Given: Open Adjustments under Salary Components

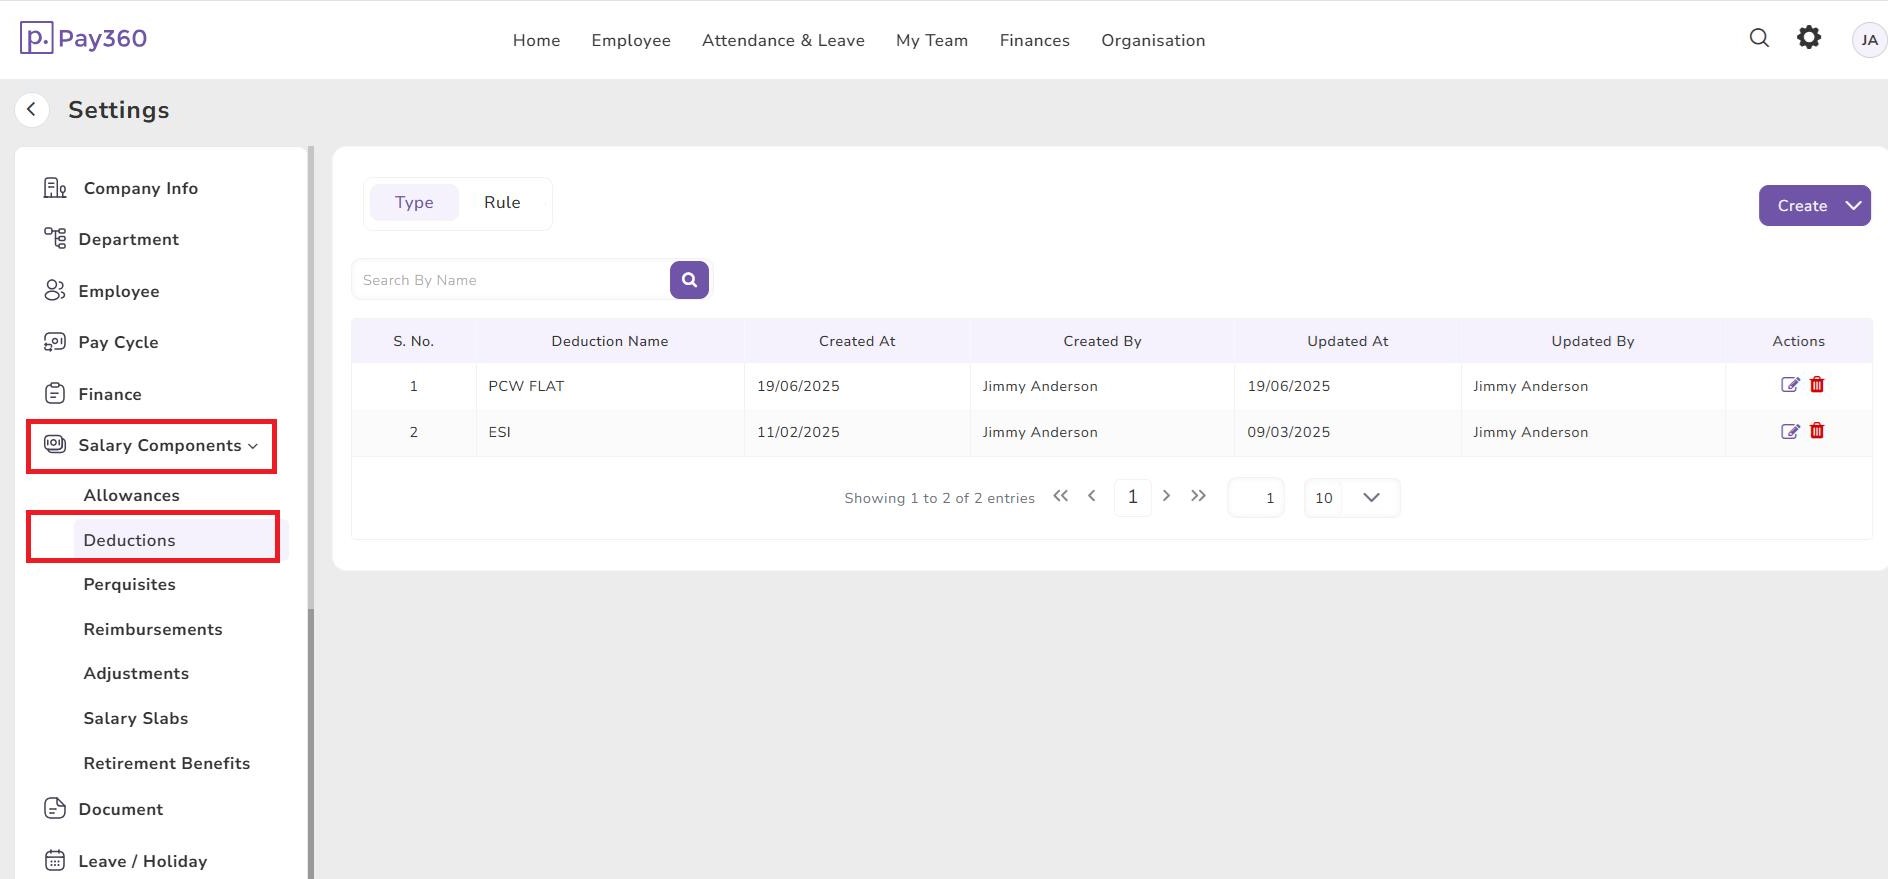Looking at the screenshot, I should [x=136, y=673].
